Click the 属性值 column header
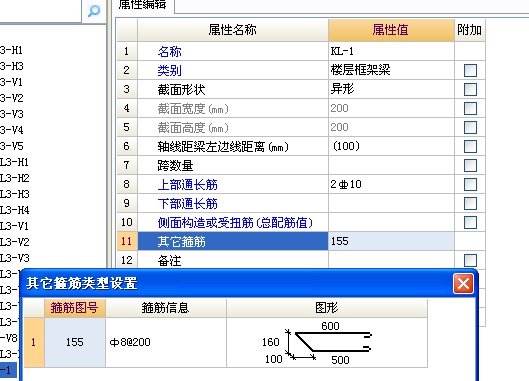 tap(391, 30)
